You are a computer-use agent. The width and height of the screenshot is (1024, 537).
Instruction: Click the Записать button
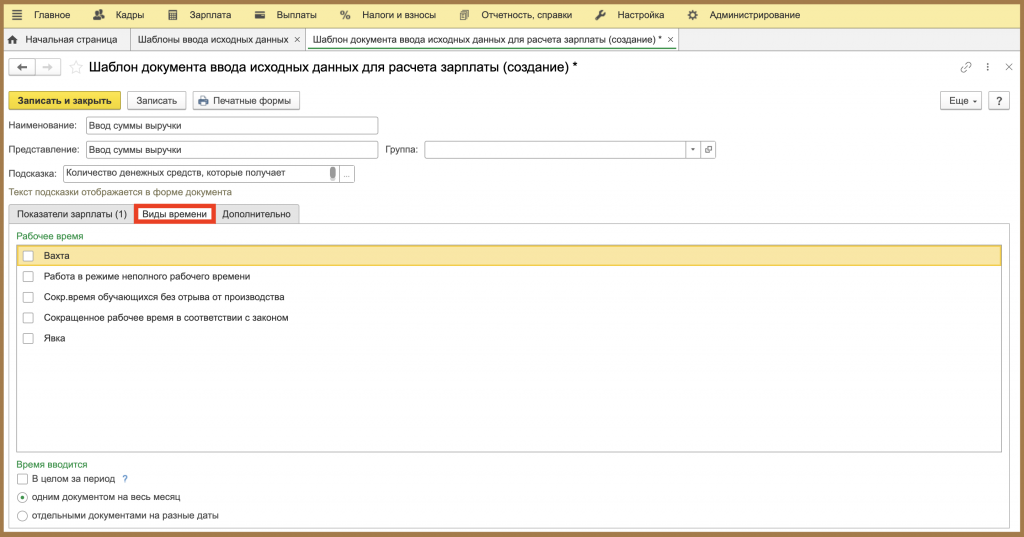click(157, 101)
